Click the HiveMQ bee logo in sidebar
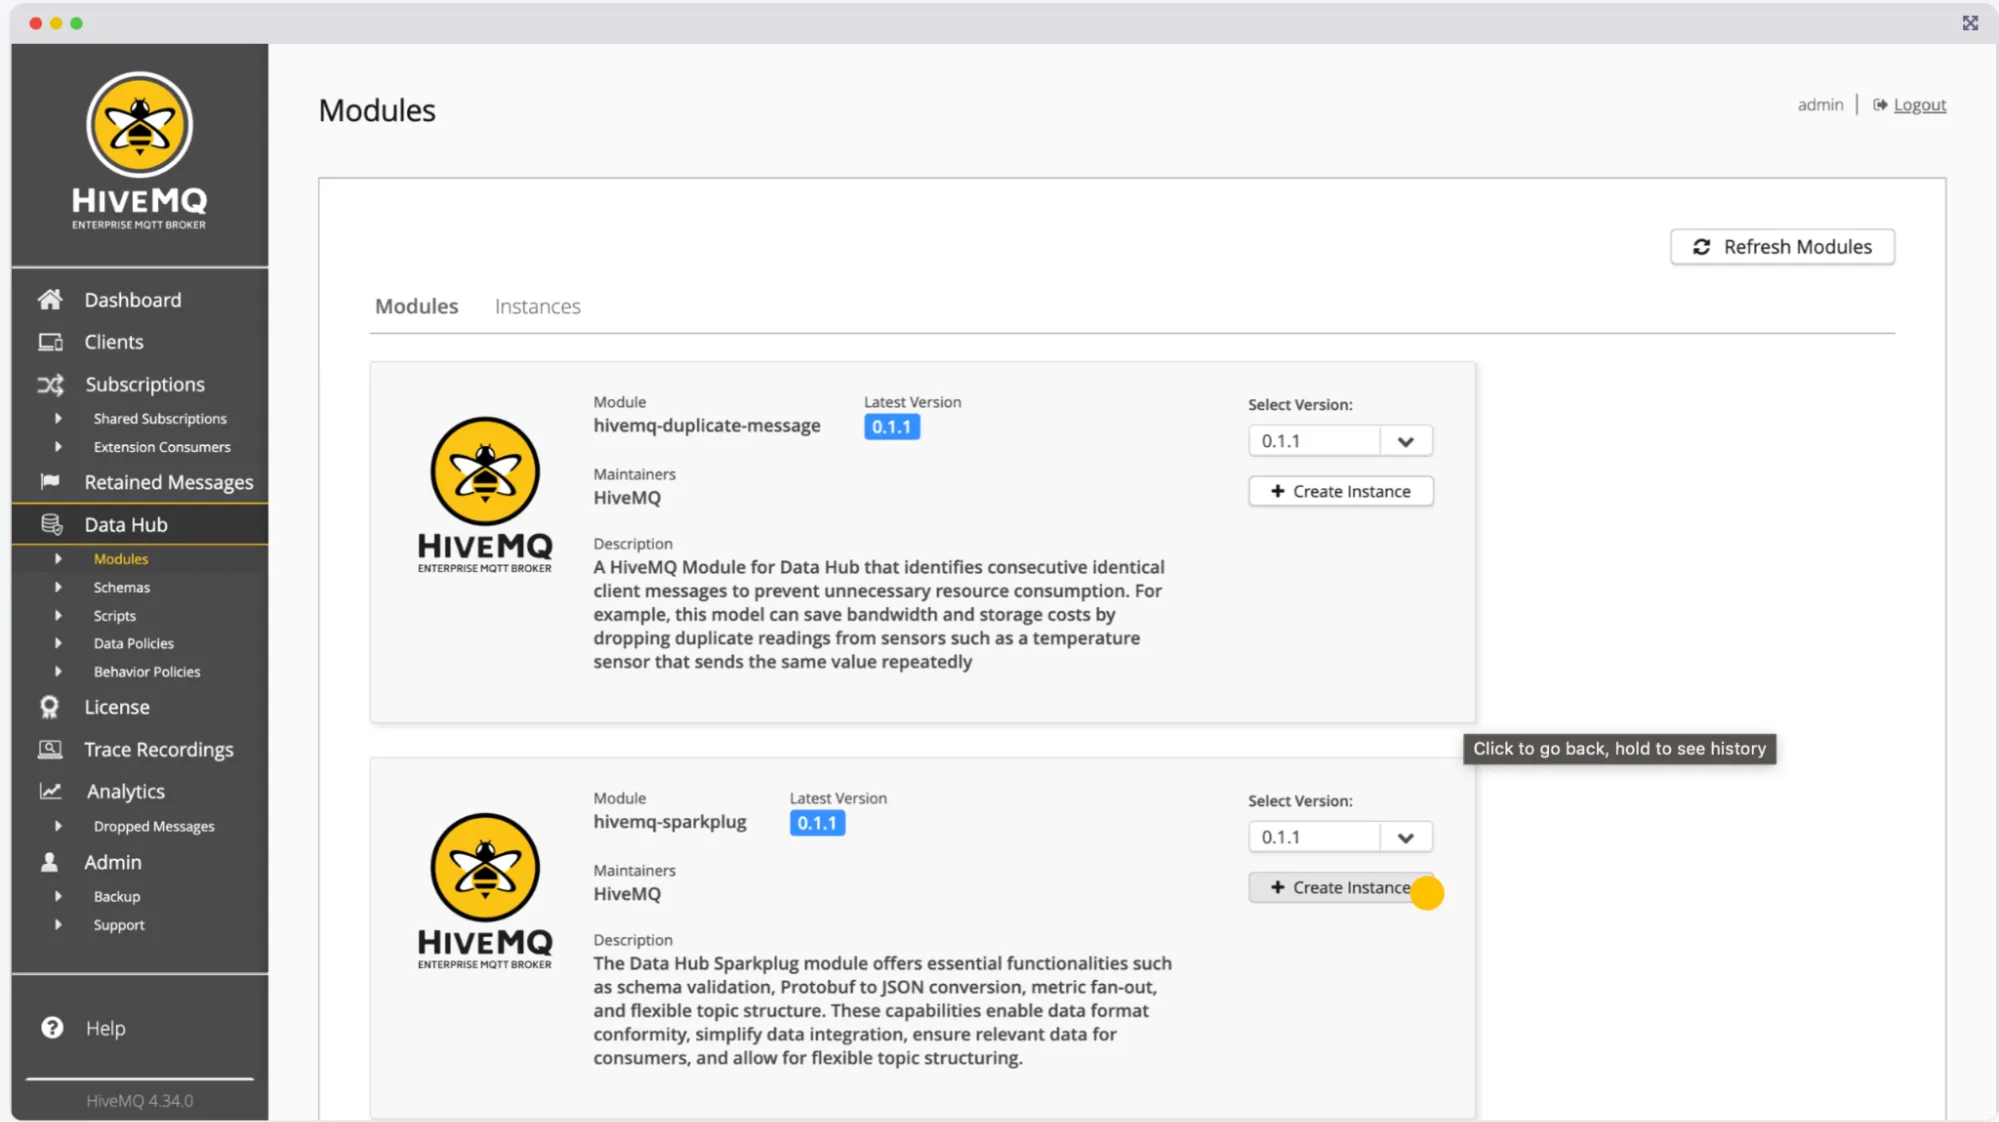Image resolution: width=1999 pixels, height=1122 pixels. point(139,152)
